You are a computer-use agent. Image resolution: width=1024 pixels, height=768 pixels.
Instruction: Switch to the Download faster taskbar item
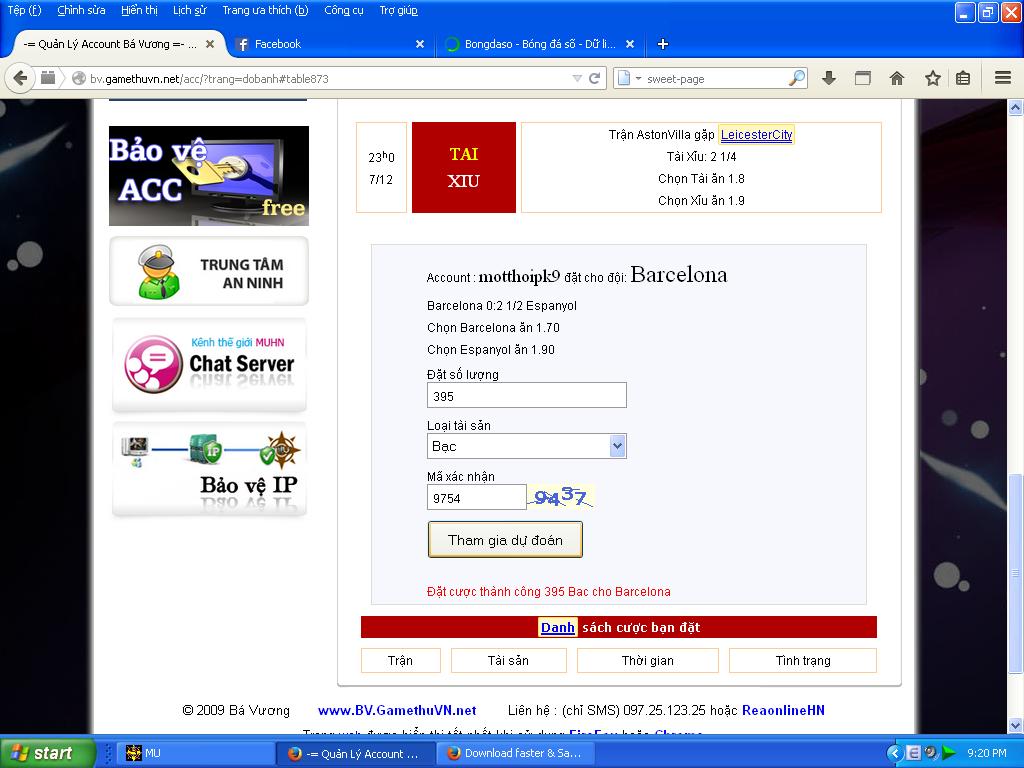[514, 753]
